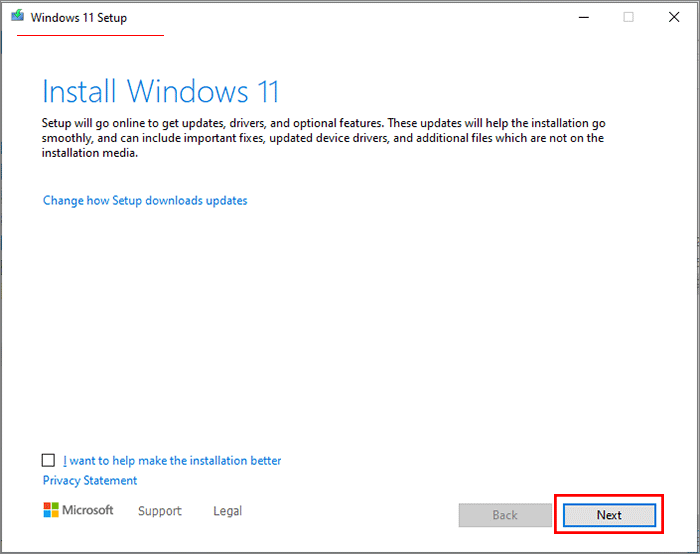Click the paragraph beginning 'Setup will go online'
Viewport: 700px width, 554px height.
(324, 138)
